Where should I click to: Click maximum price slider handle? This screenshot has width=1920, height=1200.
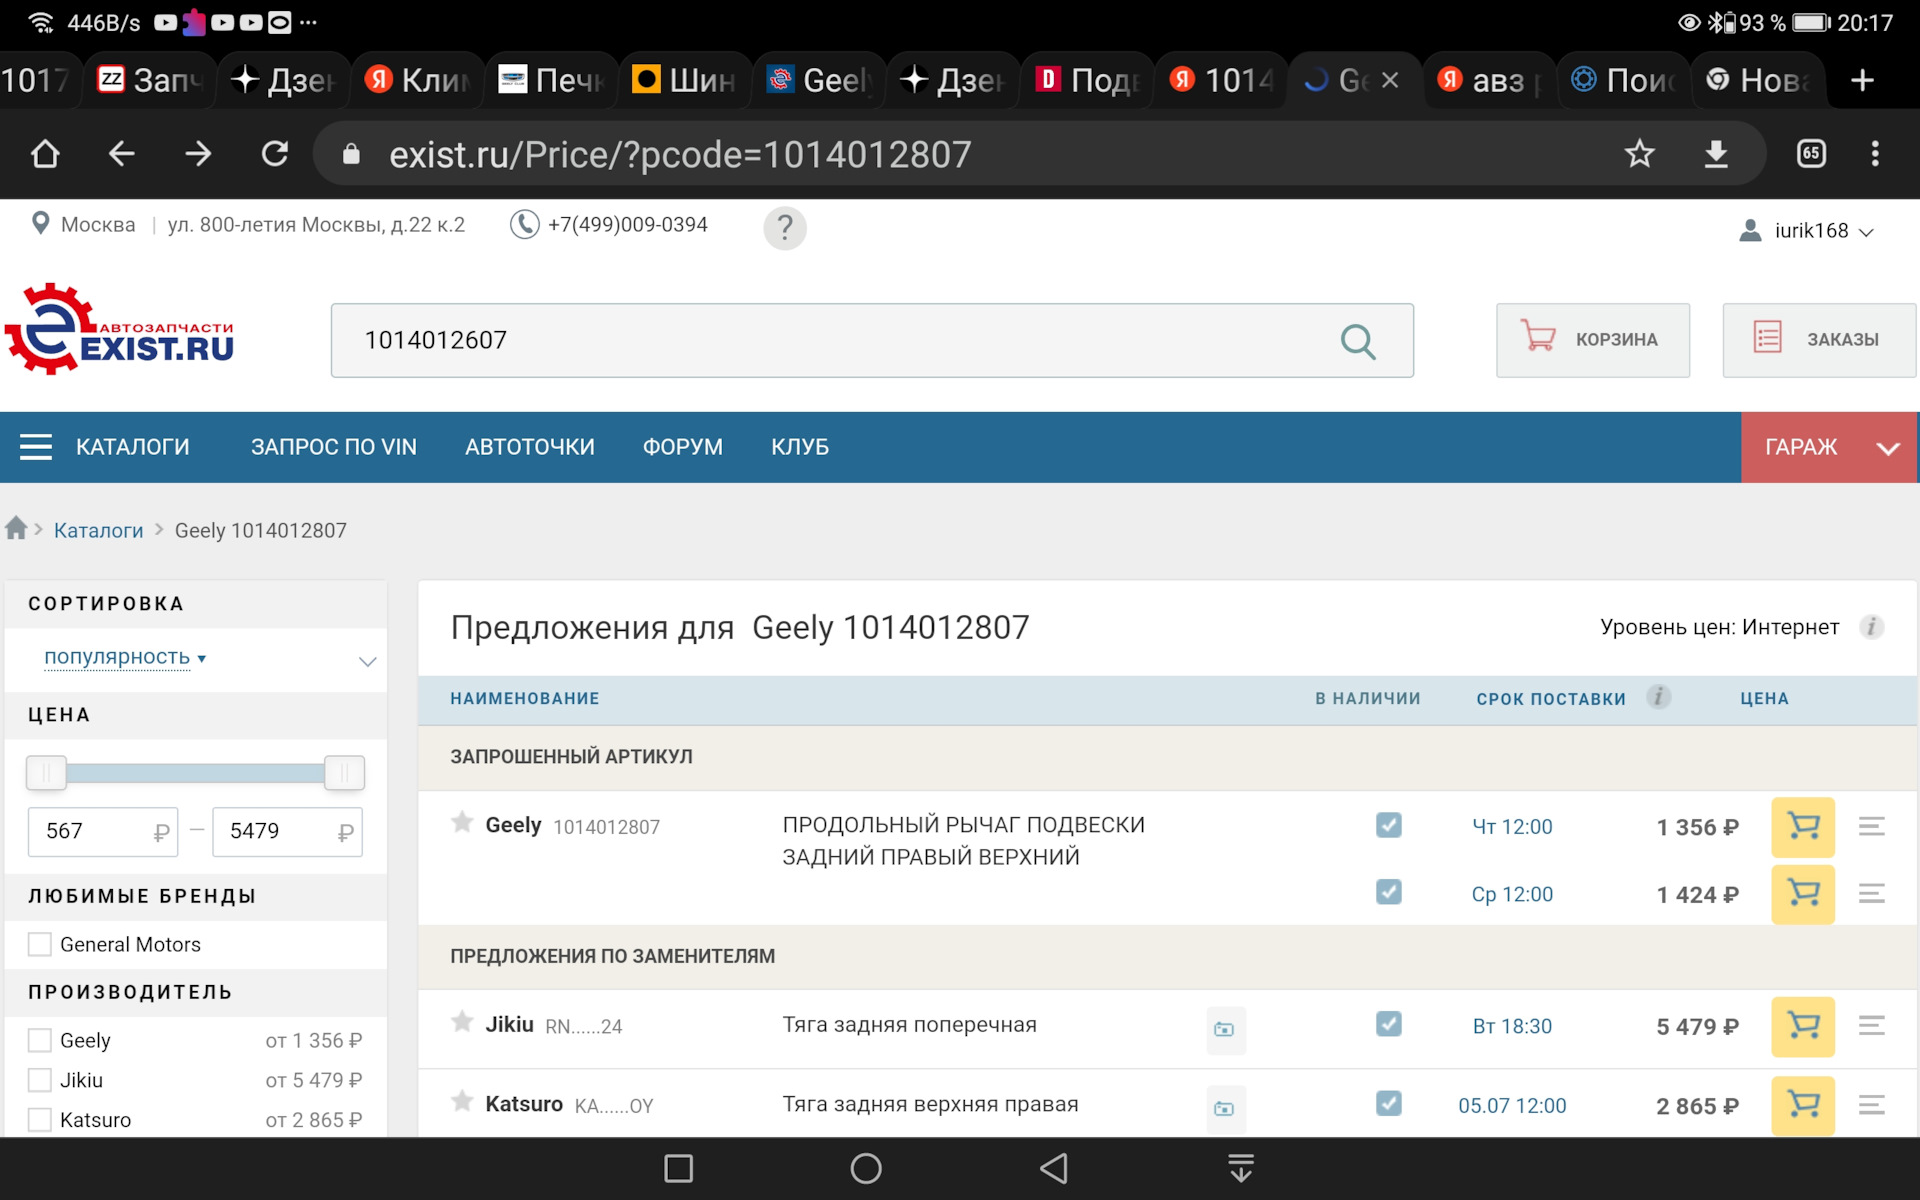coord(344,772)
